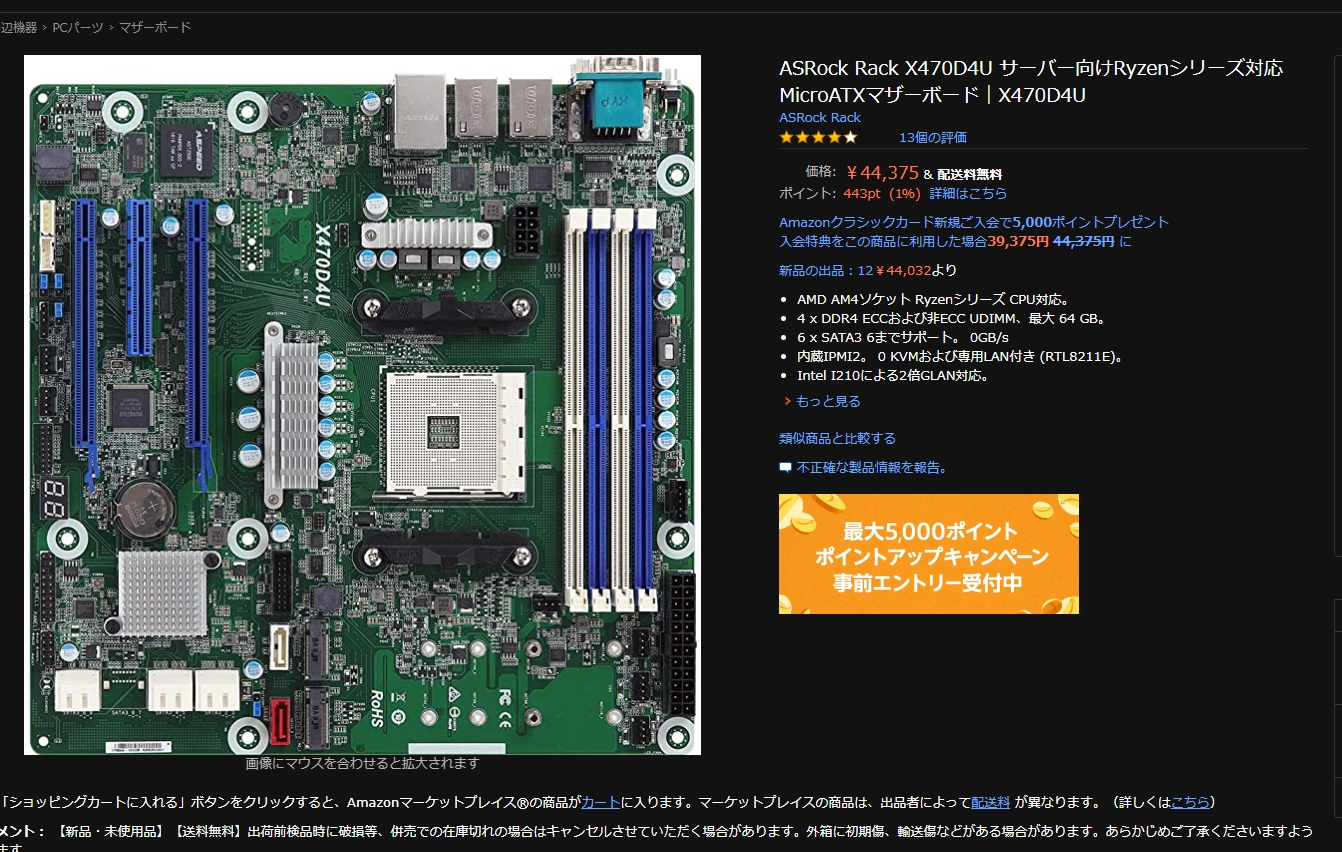
Task: Click the five-star rating icons
Action: pyautogui.click(x=818, y=137)
